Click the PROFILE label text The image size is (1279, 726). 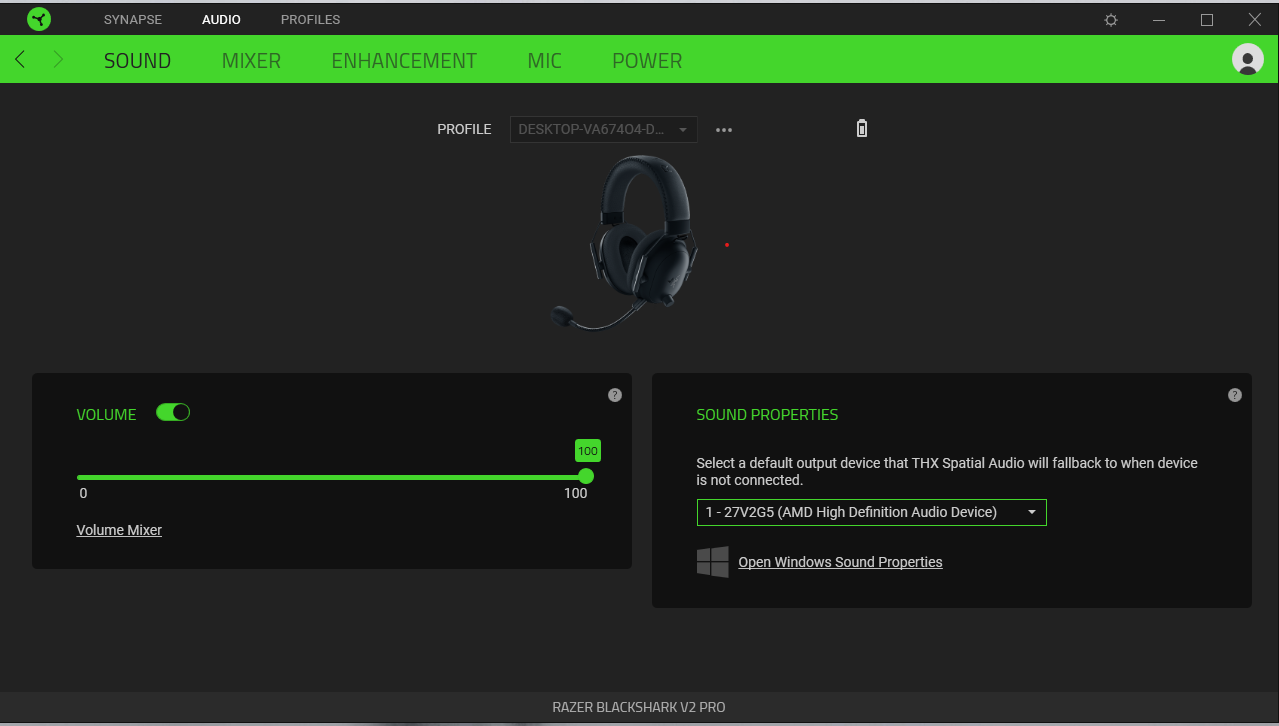tap(464, 129)
